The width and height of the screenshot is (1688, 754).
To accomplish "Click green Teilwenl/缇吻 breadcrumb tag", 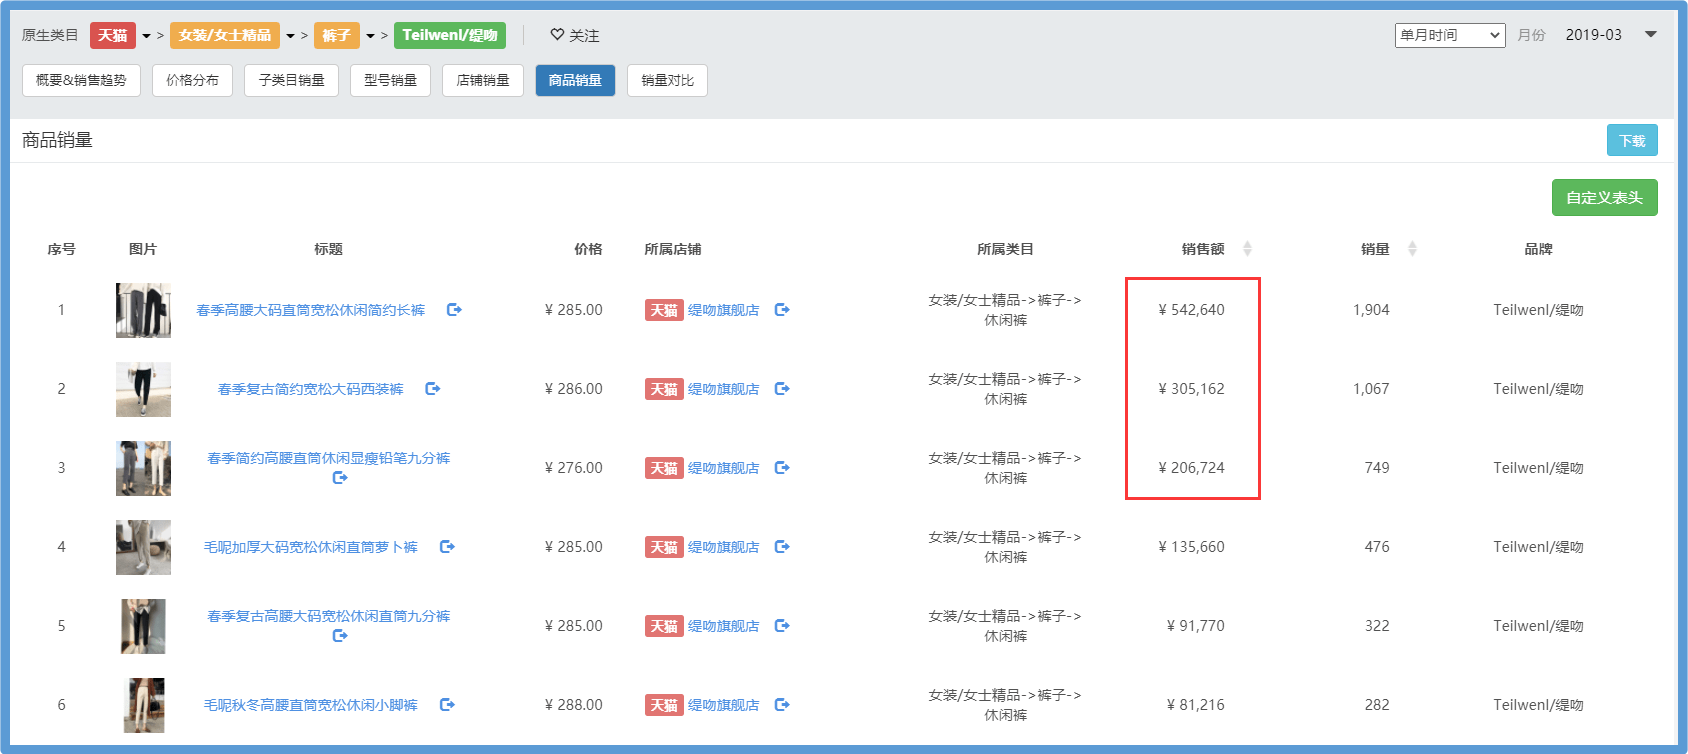I will [450, 35].
